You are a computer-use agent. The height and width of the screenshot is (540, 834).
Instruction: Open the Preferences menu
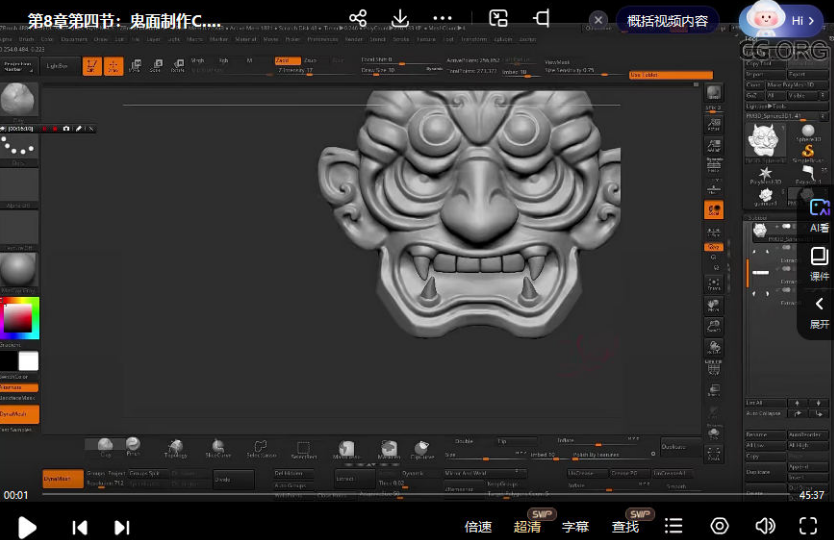(322, 39)
